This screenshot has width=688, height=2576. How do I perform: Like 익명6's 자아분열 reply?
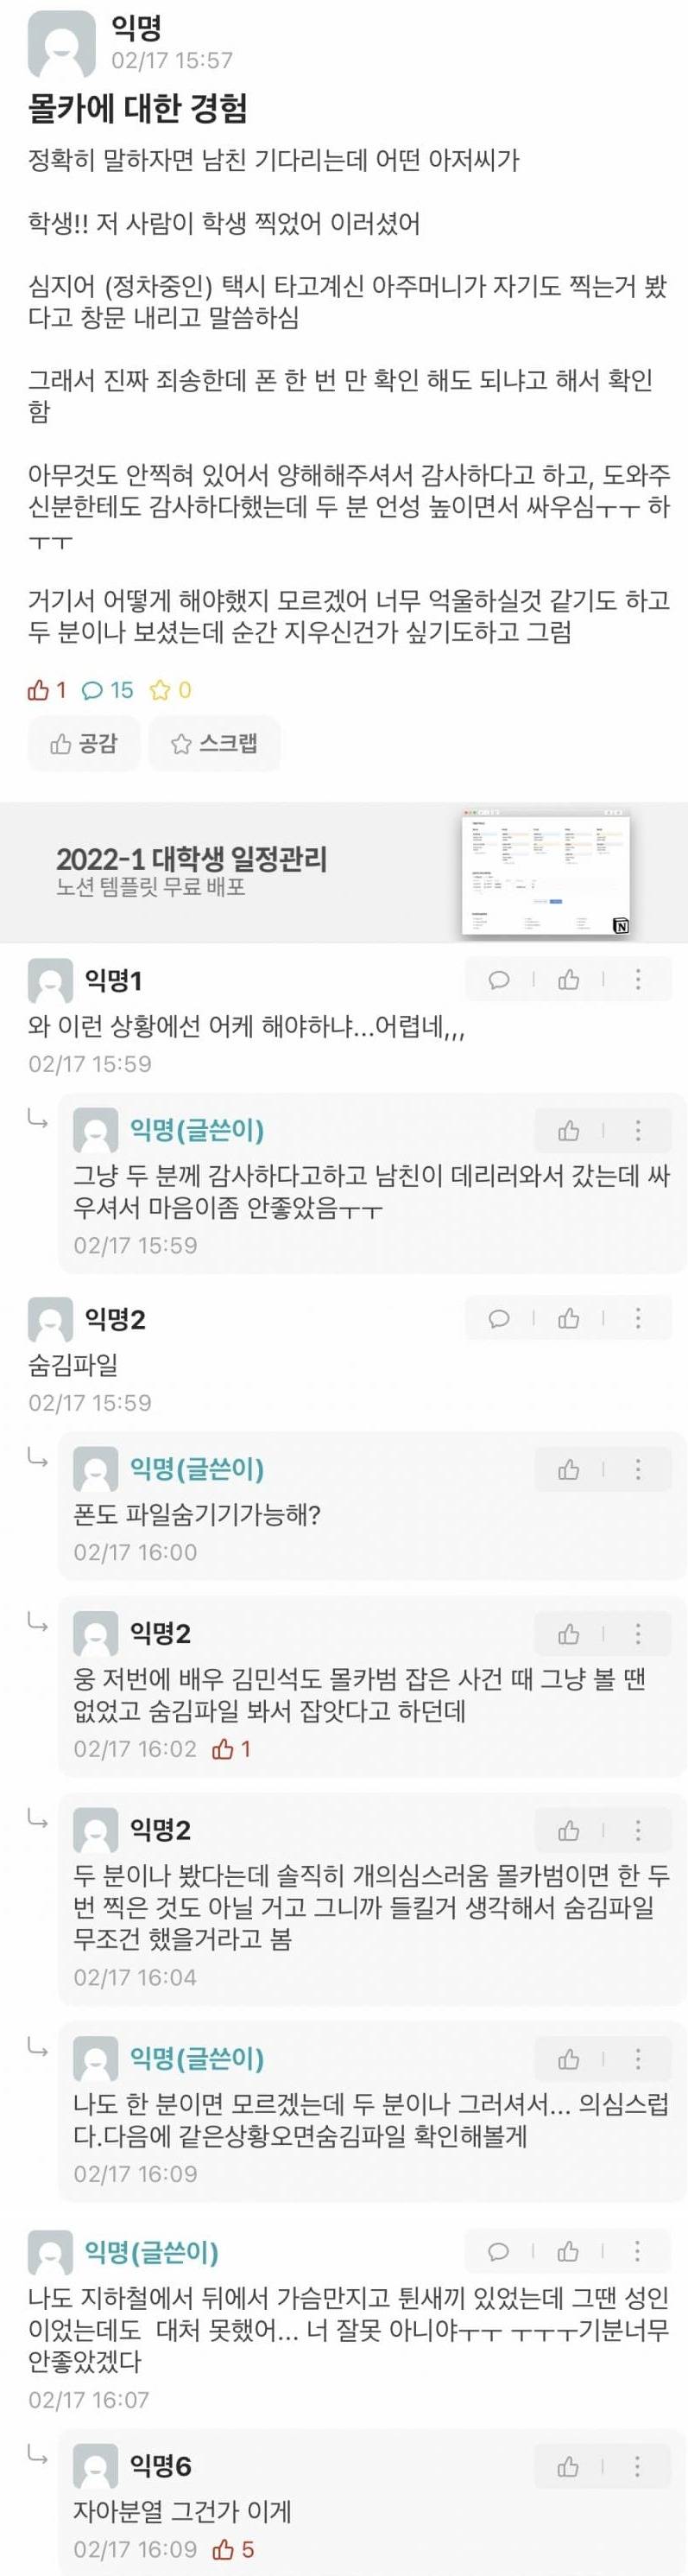[x=568, y=2468]
